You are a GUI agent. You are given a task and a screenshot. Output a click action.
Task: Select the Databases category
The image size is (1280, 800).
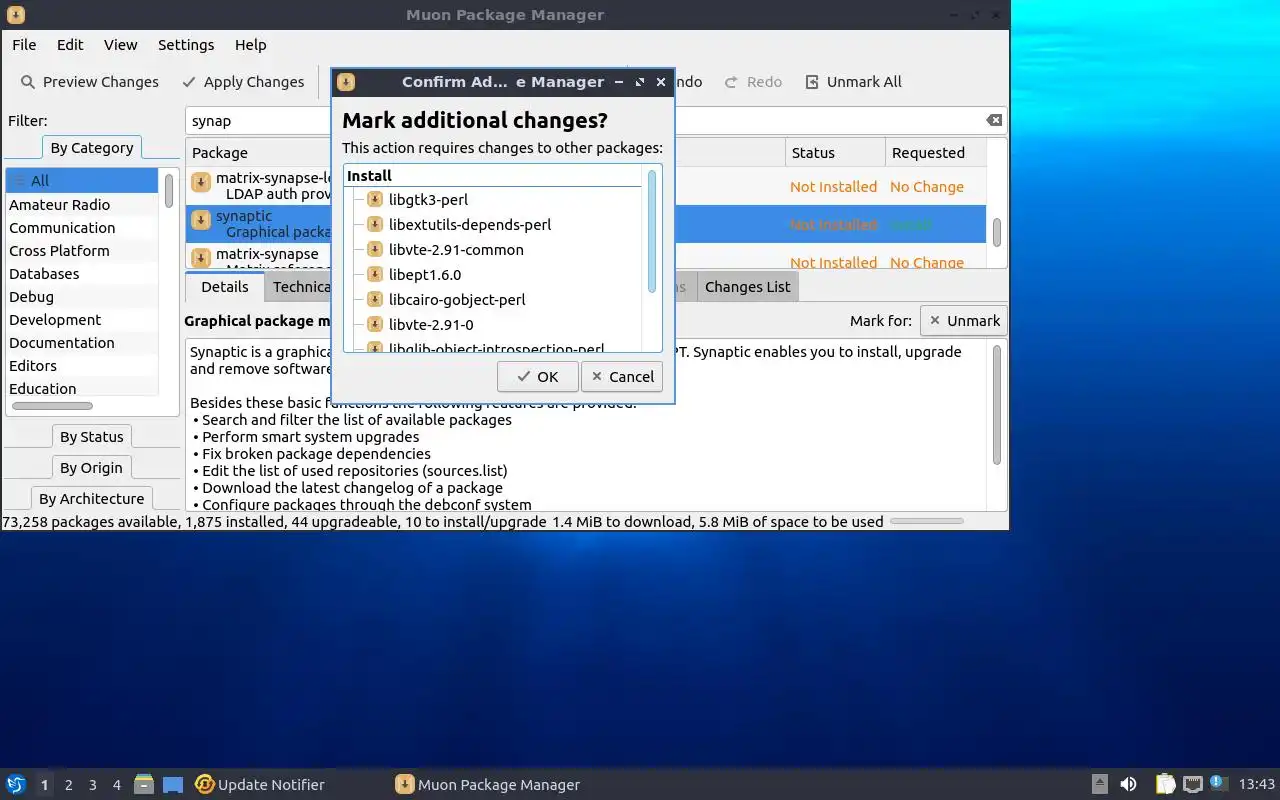click(81, 273)
